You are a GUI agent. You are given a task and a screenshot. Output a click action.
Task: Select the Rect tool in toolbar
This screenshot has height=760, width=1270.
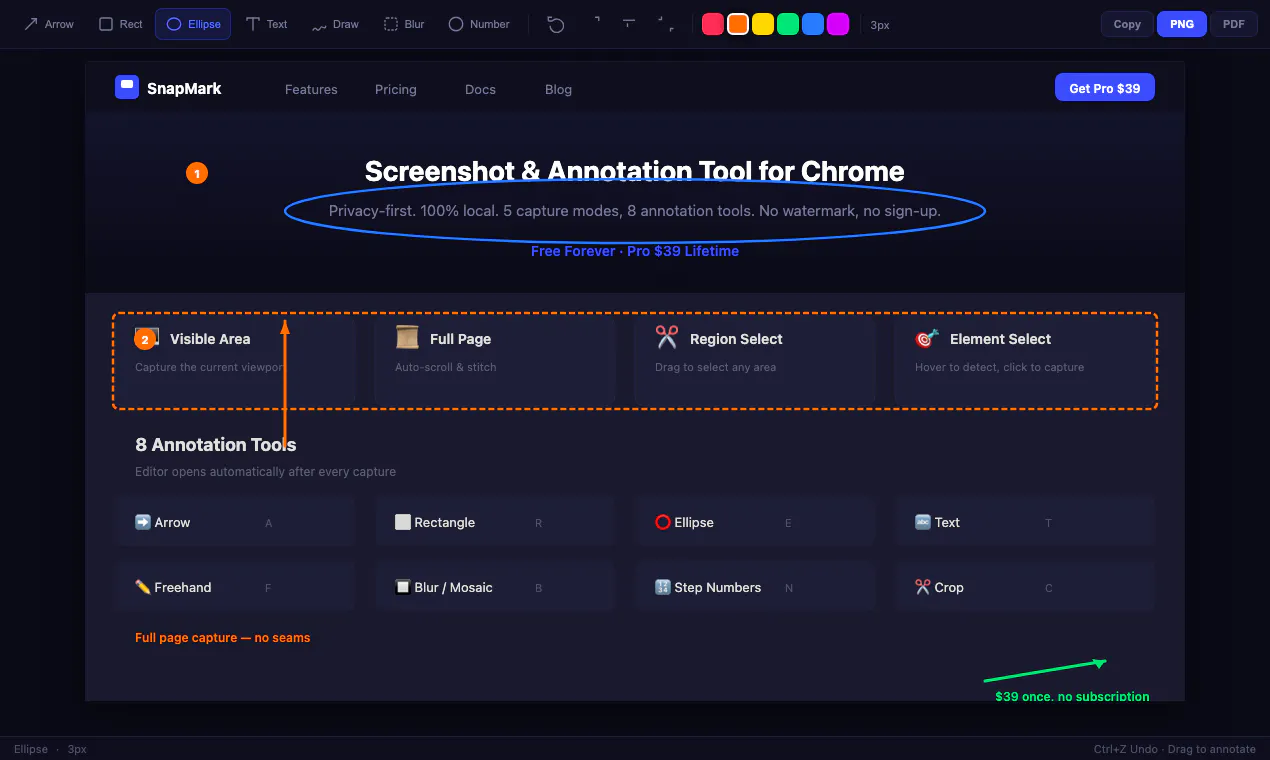(x=121, y=24)
